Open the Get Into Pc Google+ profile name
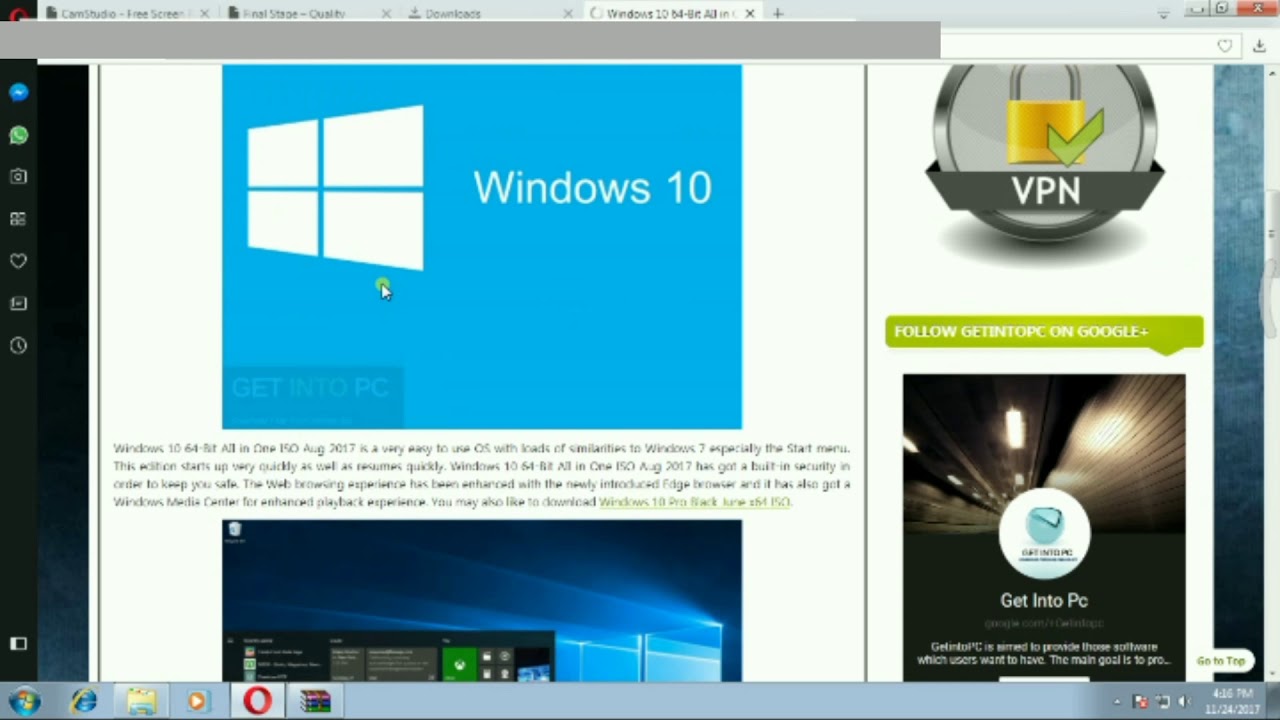The height and width of the screenshot is (720, 1280). pos(1044,601)
